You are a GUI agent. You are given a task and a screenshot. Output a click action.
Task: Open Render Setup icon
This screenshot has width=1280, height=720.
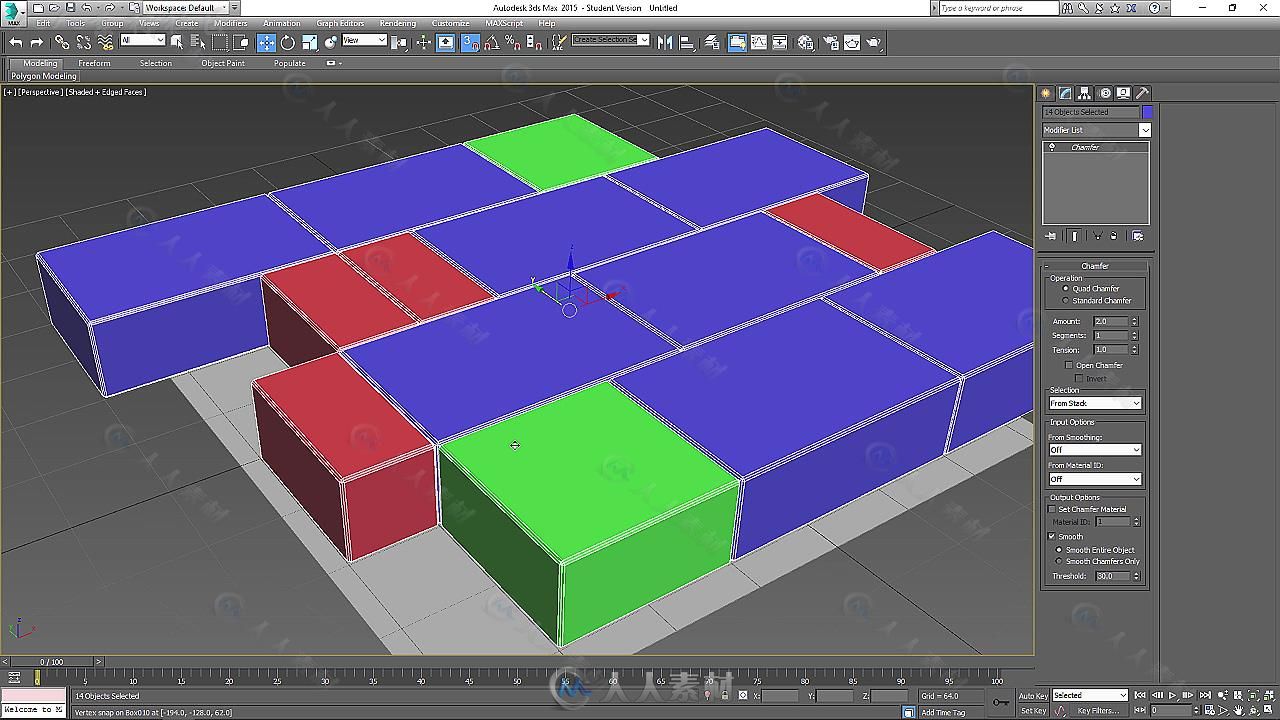pyautogui.click(x=830, y=42)
